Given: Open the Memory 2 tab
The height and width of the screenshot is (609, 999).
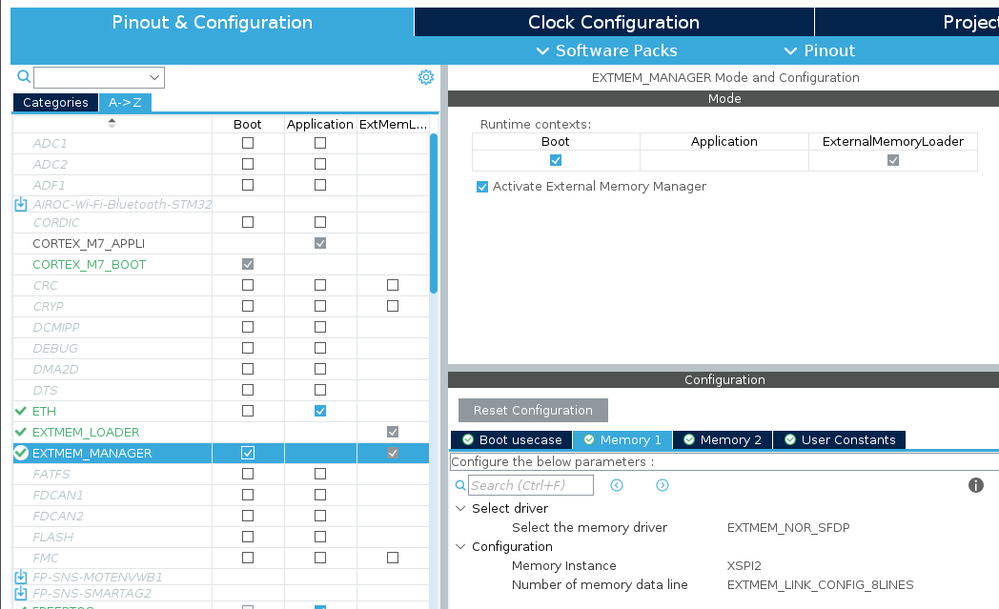Looking at the screenshot, I should 722,440.
